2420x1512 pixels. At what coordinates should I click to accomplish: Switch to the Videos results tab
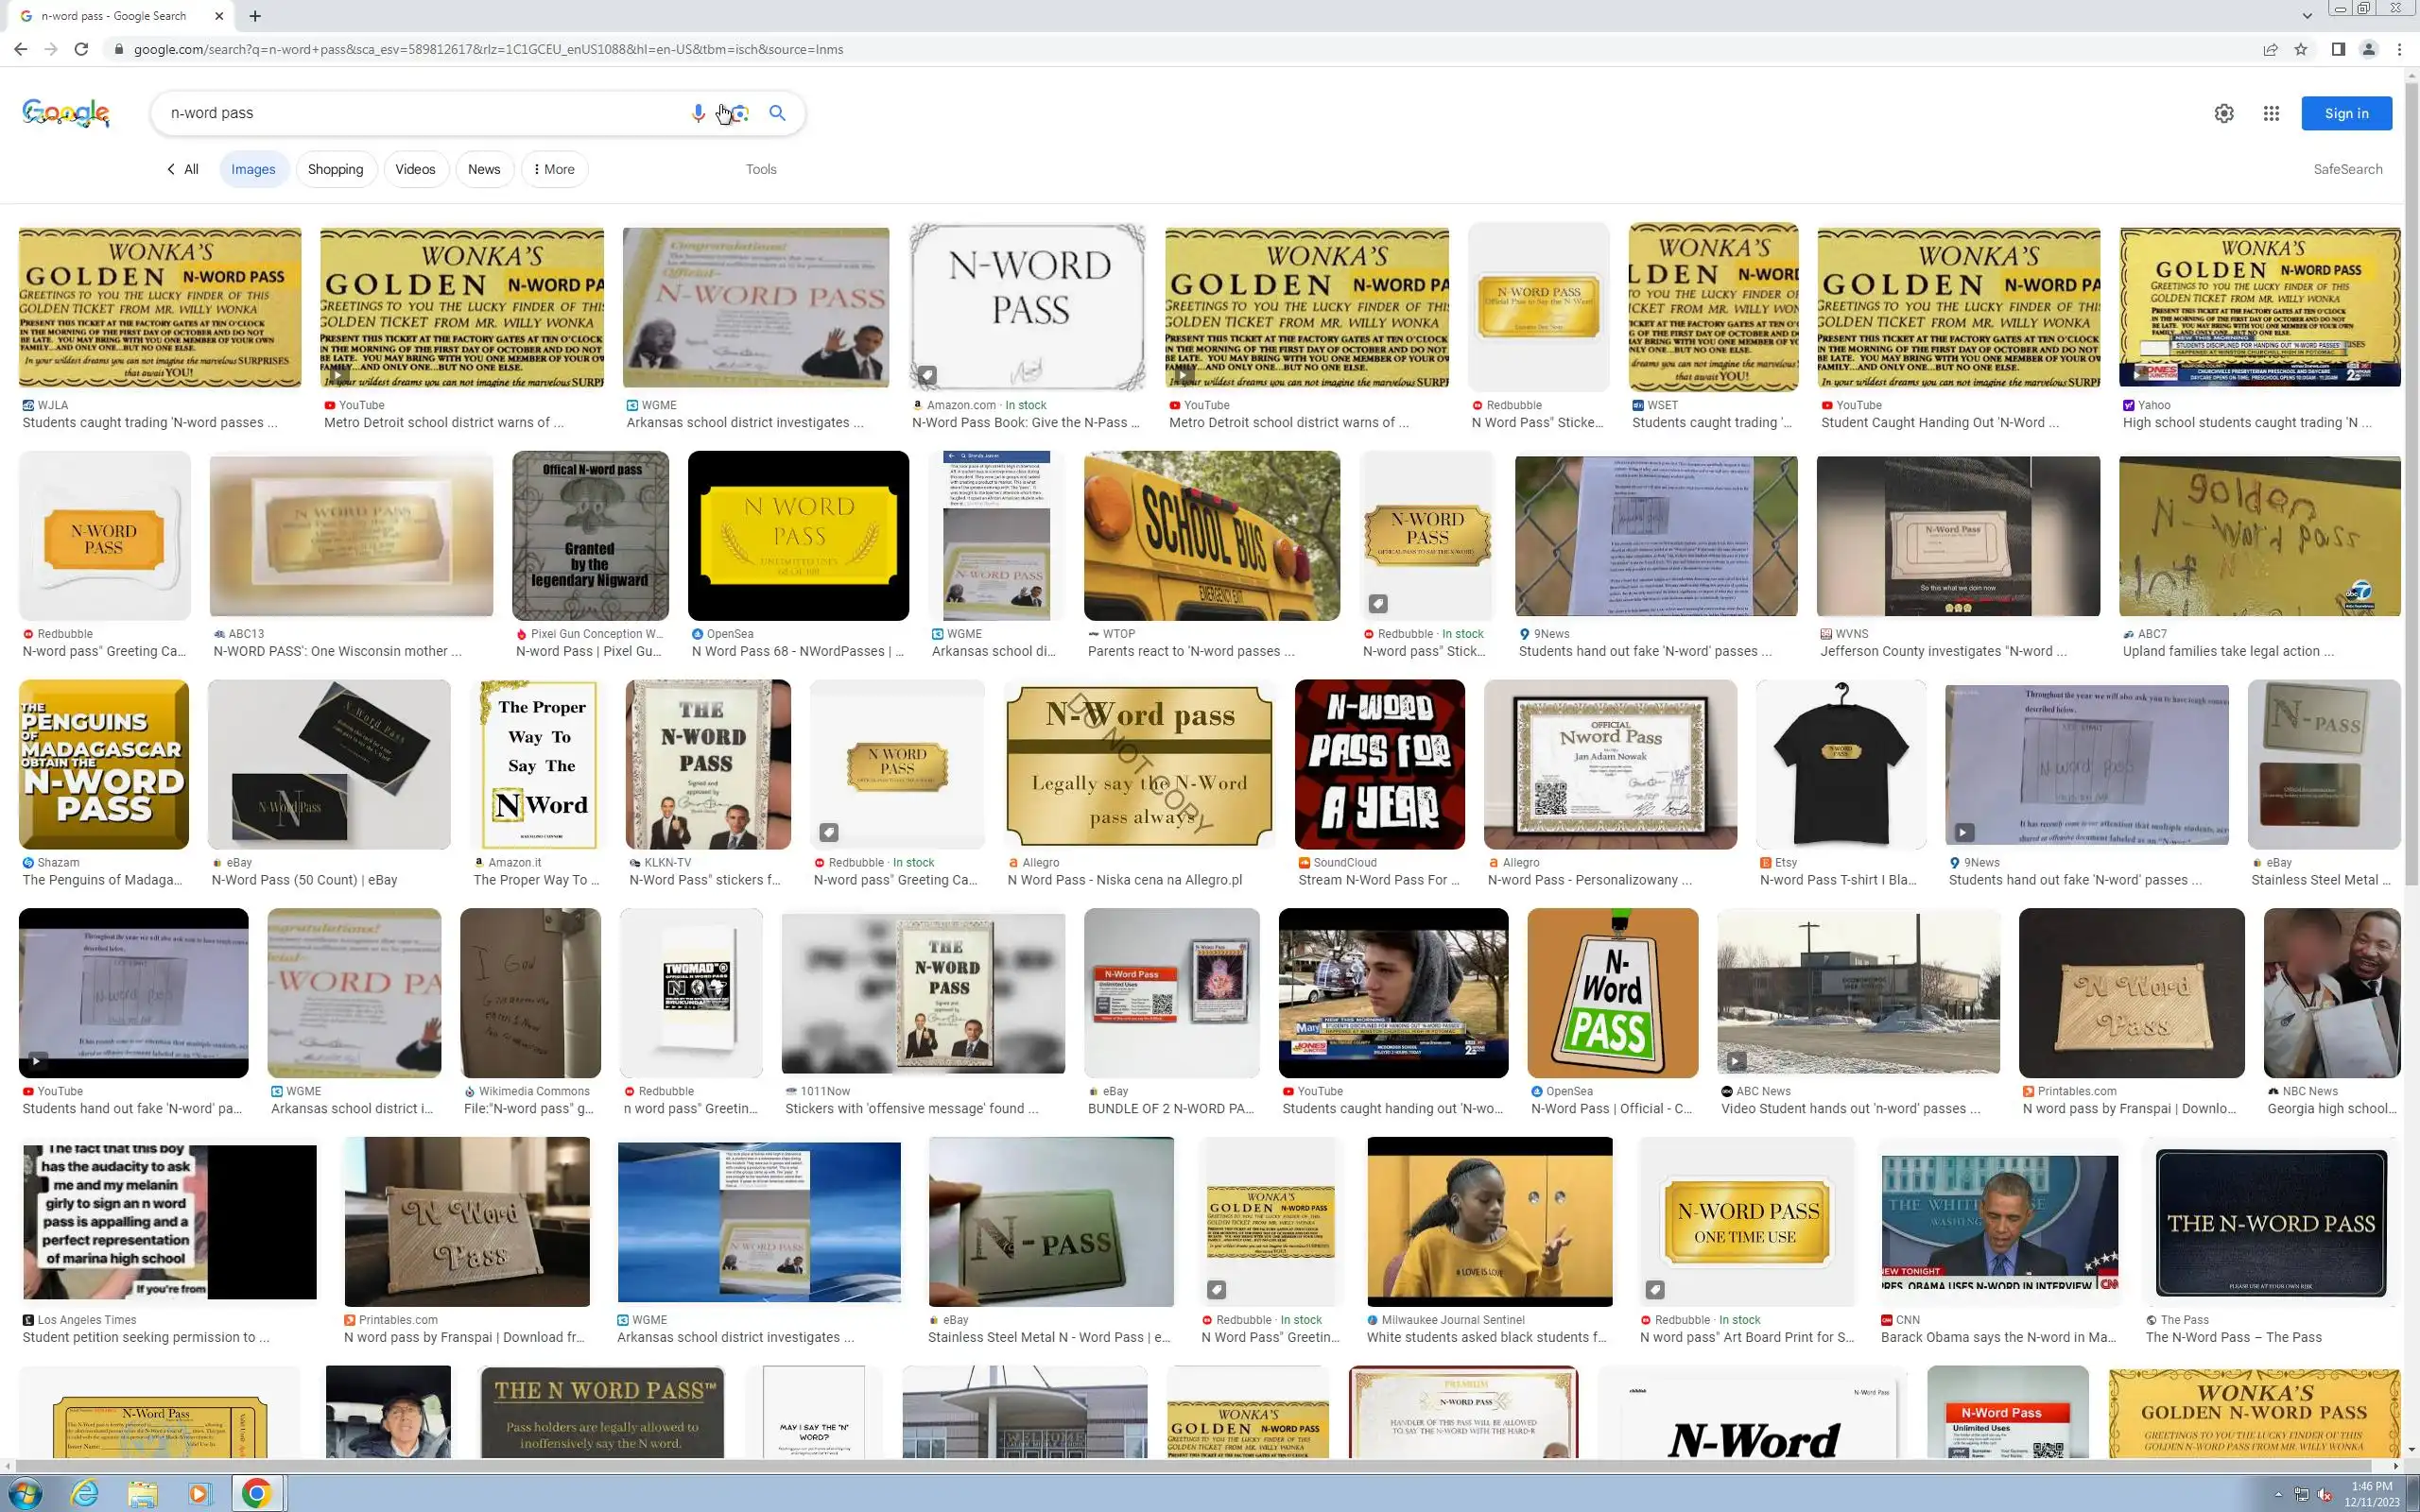(x=415, y=169)
